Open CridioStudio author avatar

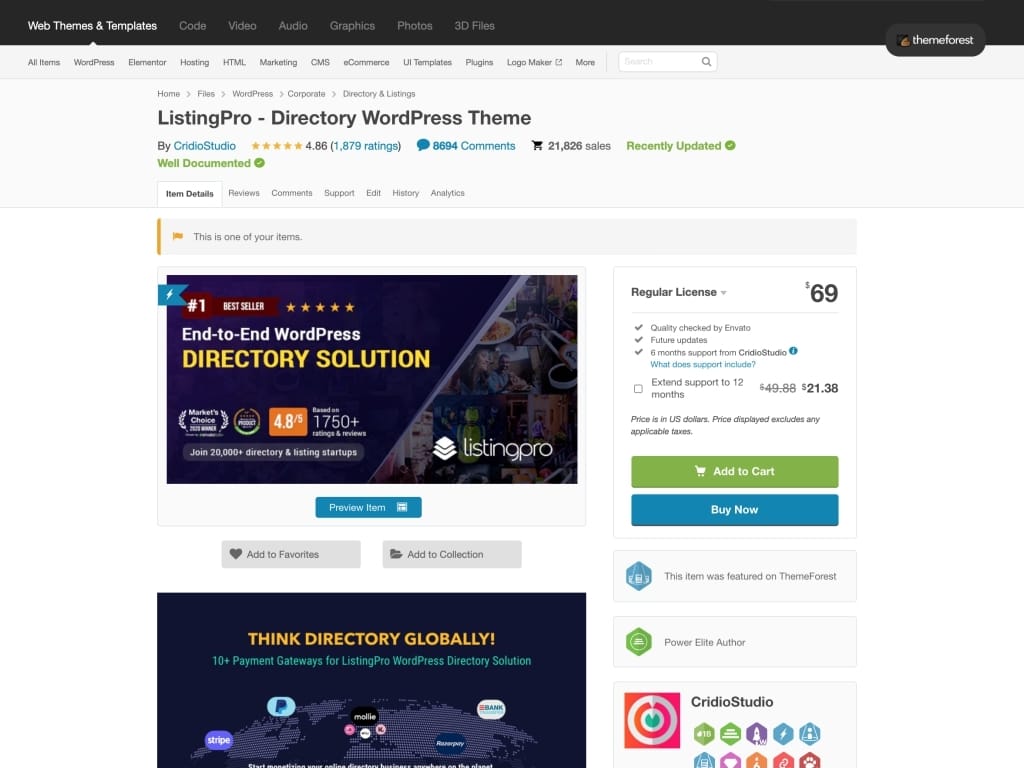(x=652, y=720)
